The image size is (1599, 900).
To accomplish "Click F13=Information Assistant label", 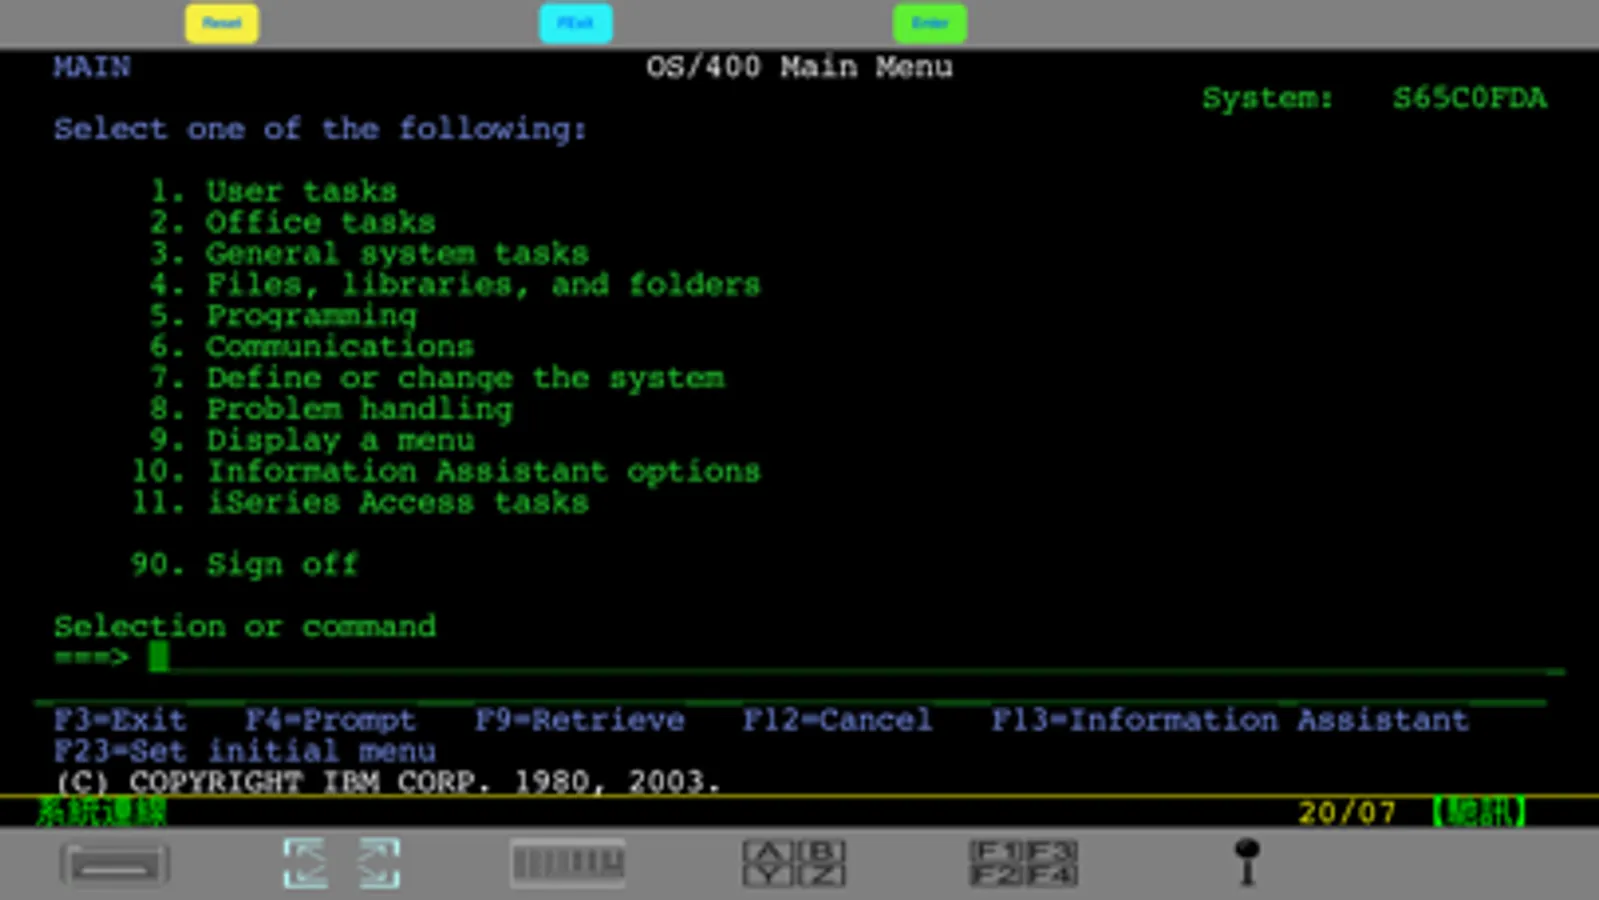I will [x=1230, y=720].
